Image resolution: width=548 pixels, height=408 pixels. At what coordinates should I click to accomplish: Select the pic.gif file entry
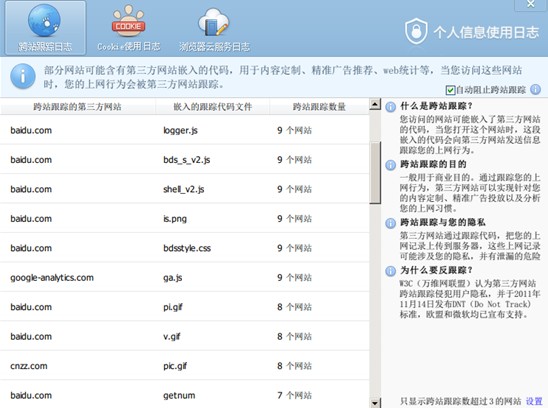tap(175, 366)
